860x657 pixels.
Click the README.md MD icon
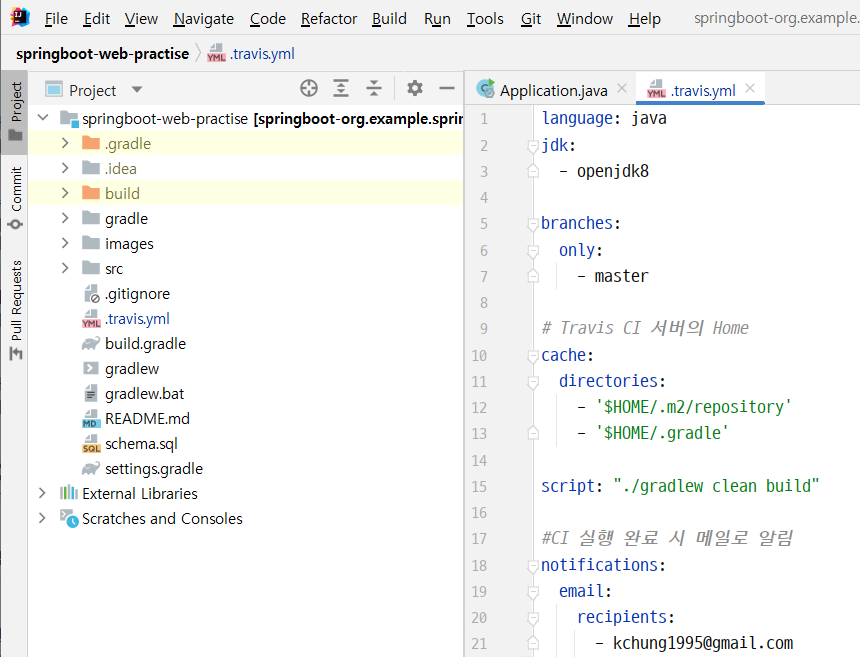(x=90, y=419)
